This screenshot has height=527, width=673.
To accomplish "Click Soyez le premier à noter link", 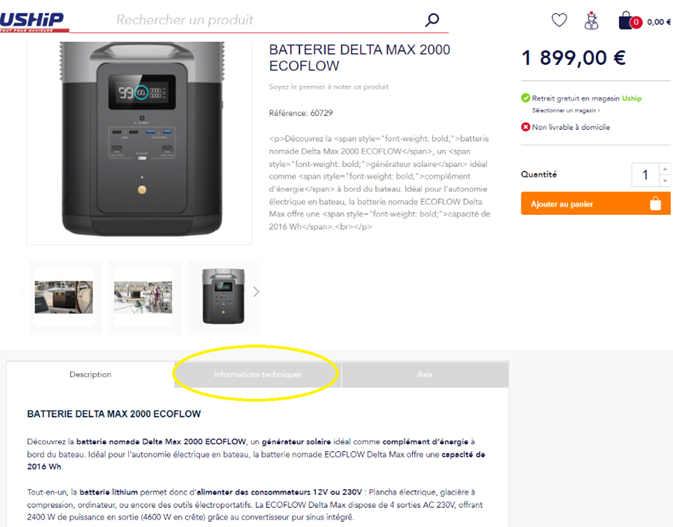I will pyautogui.click(x=328, y=87).
